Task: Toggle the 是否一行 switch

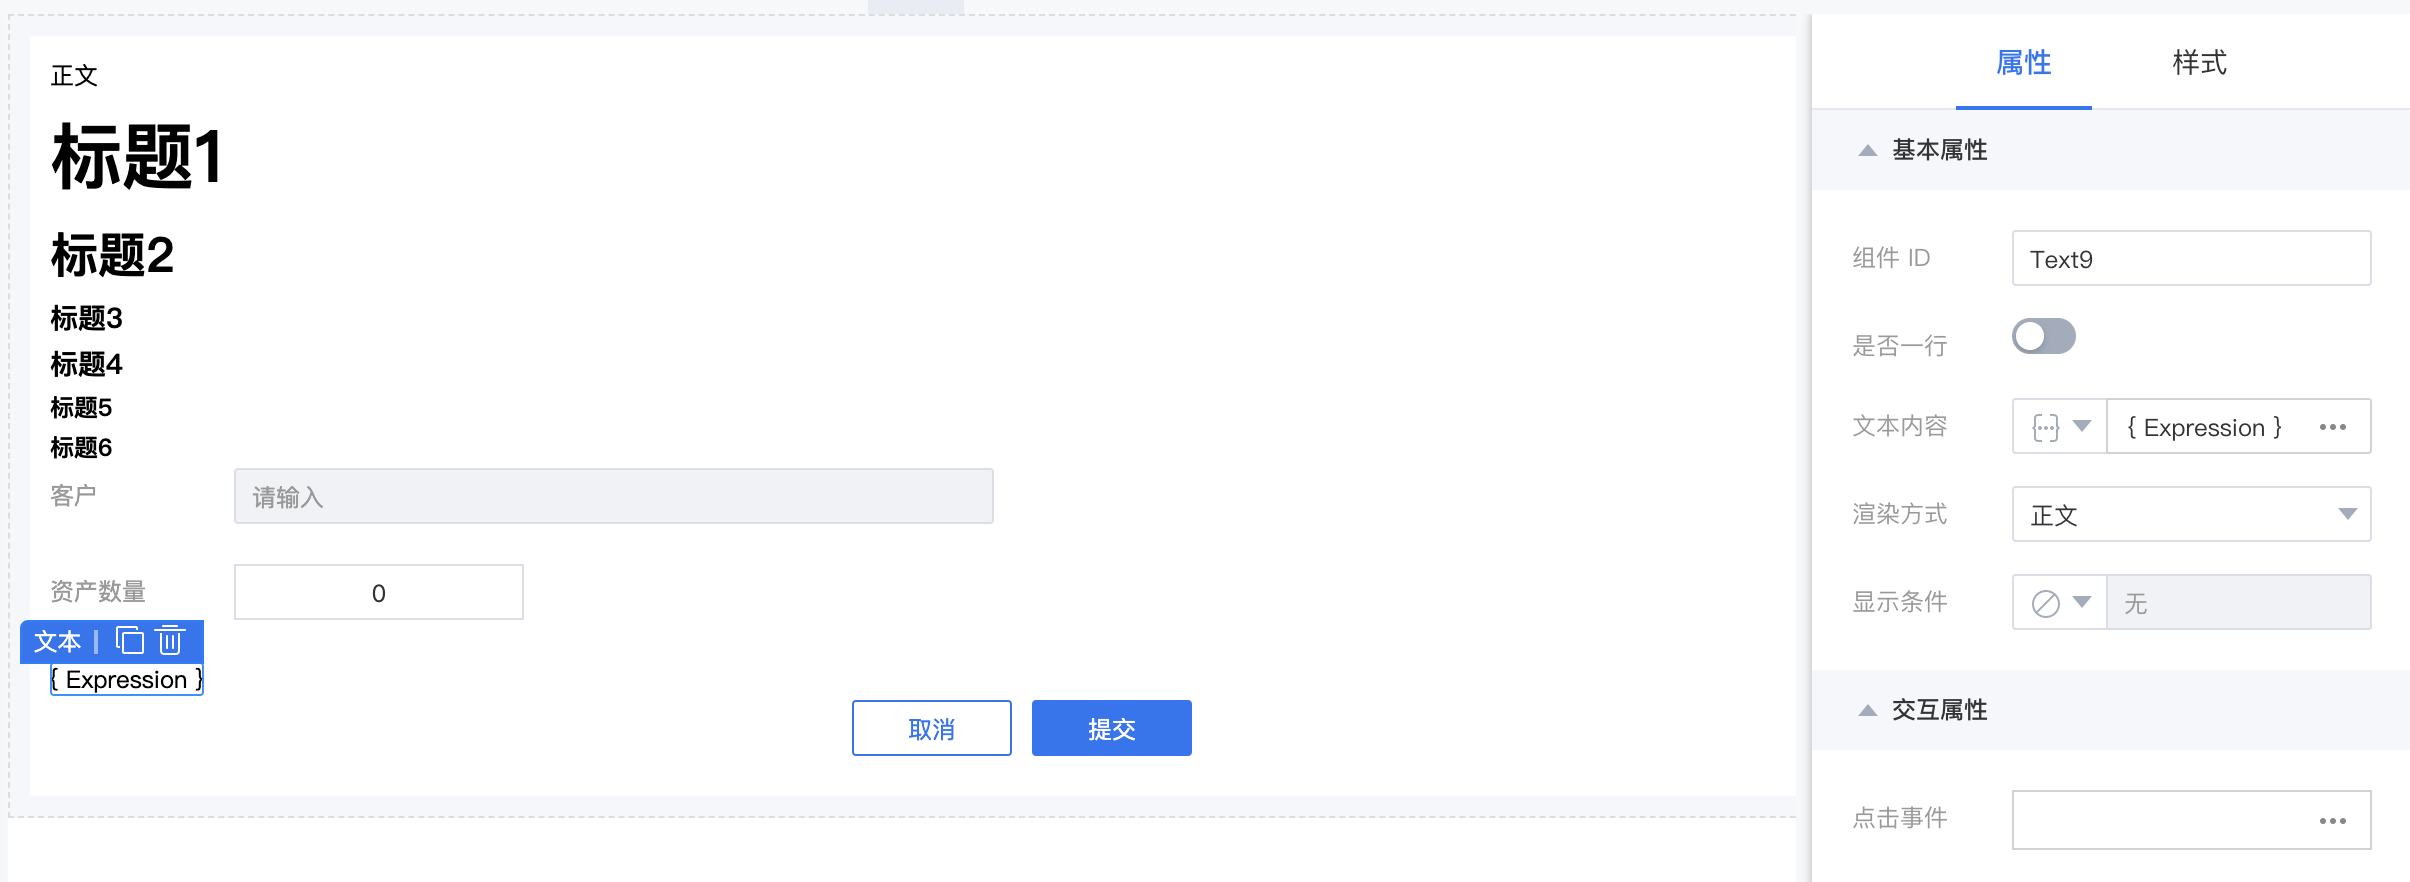Action: coord(2043,336)
